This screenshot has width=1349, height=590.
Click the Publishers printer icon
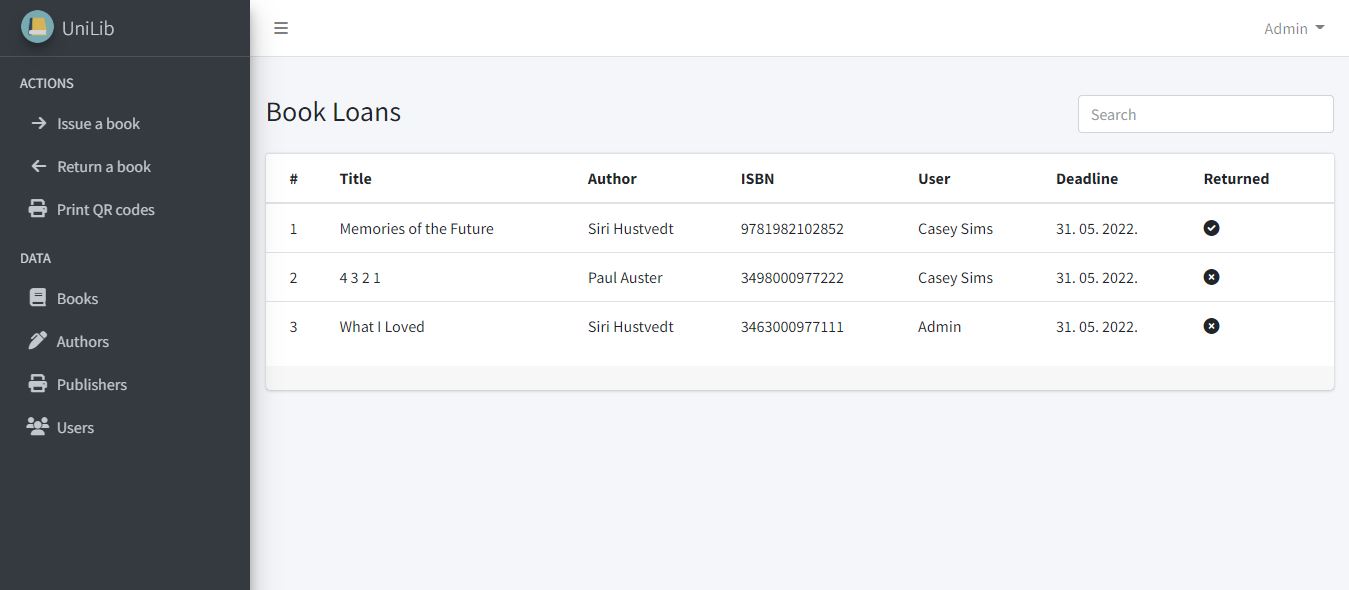pos(37,384)
